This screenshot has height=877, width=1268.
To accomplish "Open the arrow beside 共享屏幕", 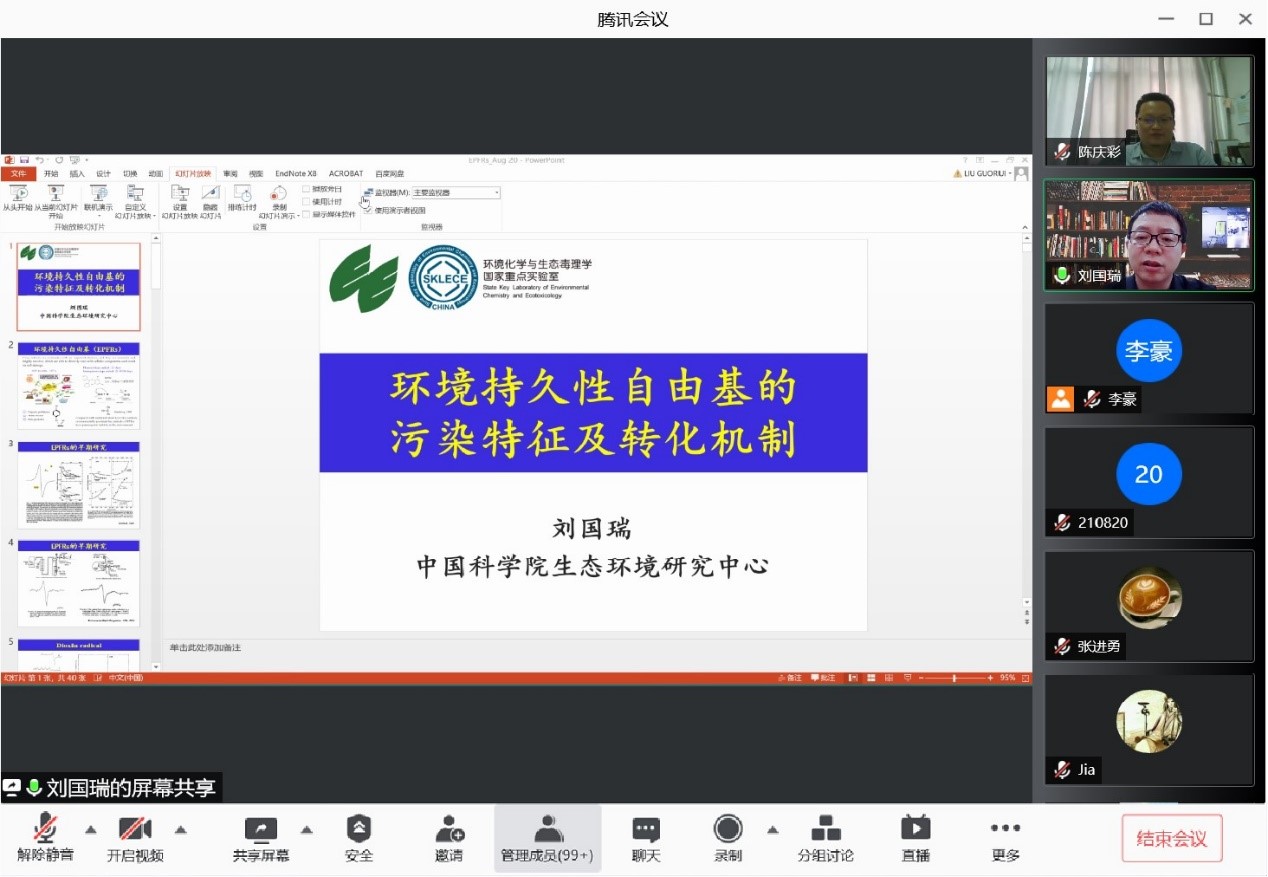I will [307, 829].
